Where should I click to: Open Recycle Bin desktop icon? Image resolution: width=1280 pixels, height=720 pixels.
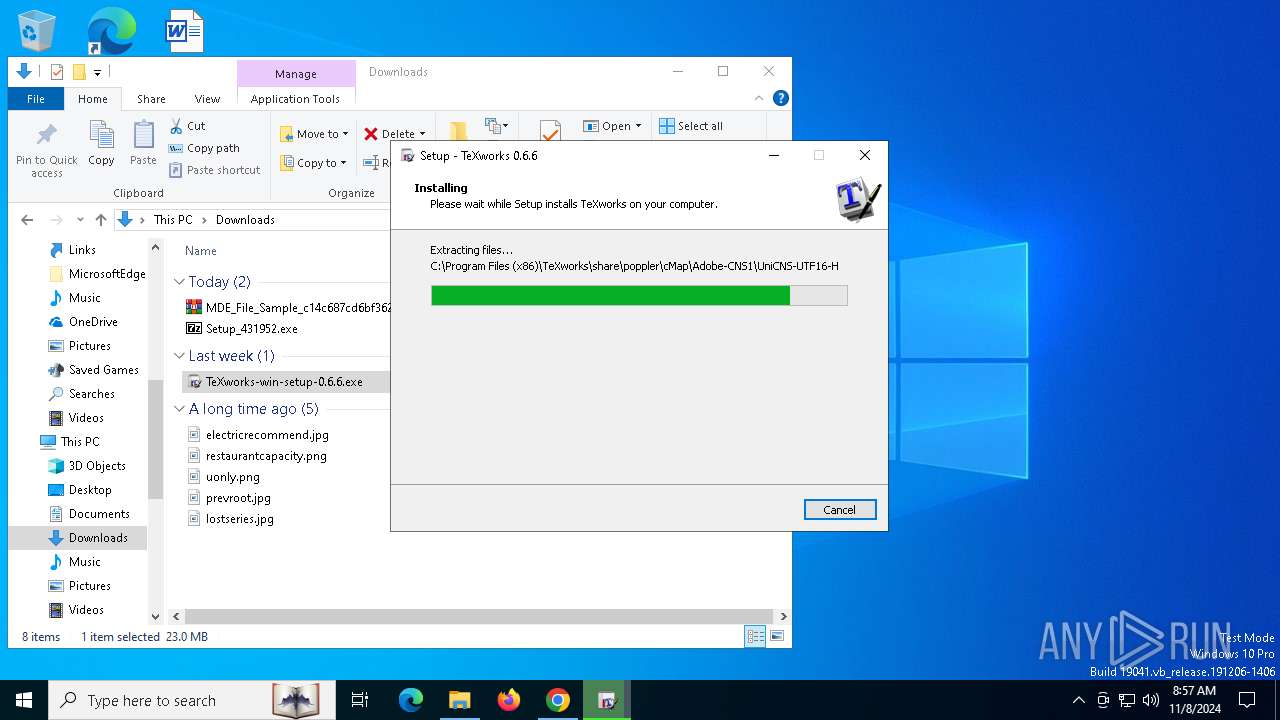37,31
